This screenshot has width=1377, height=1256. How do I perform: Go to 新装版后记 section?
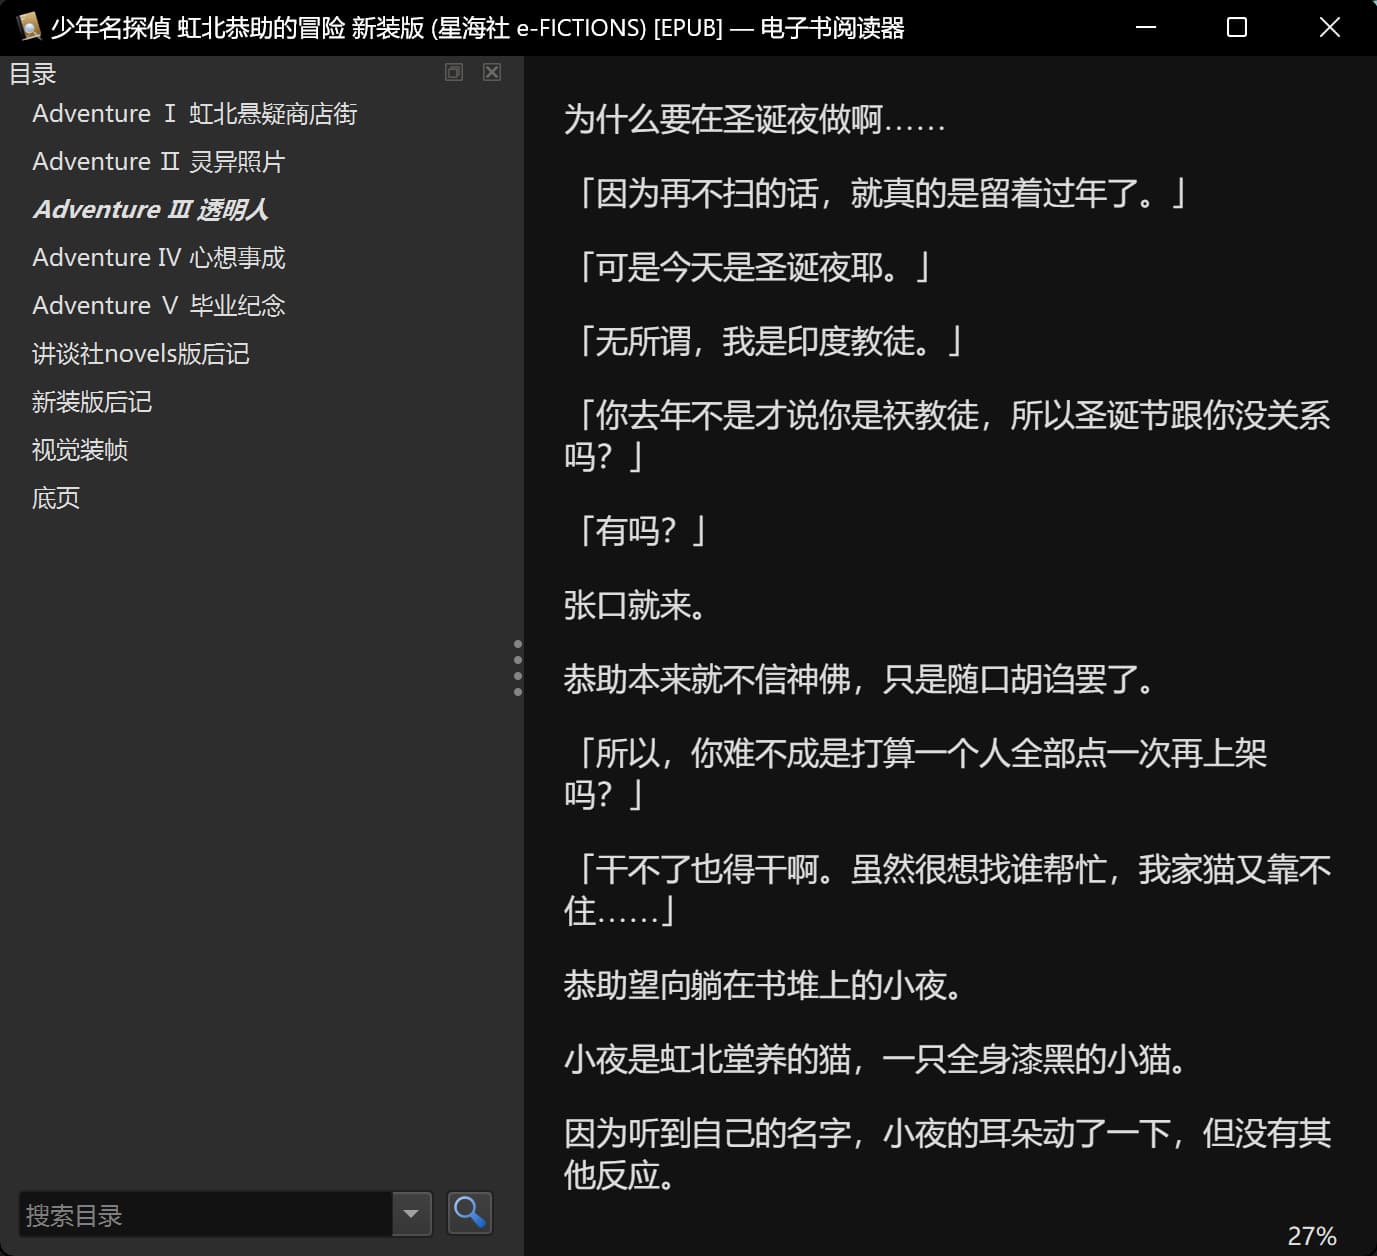(x=92, y=402)
